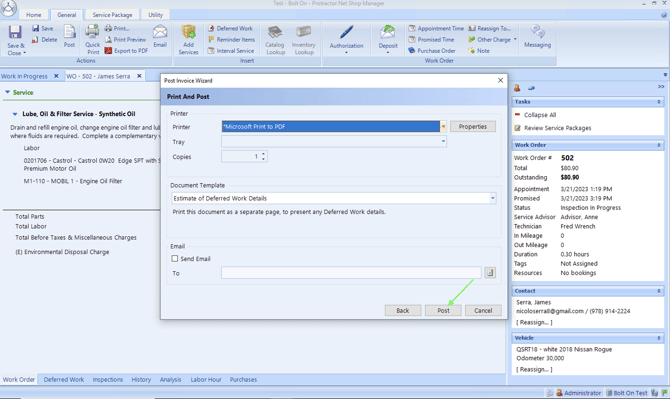
Task: Click the Quick Print icon
Action: pyautogui.click(x=92, y=39)
